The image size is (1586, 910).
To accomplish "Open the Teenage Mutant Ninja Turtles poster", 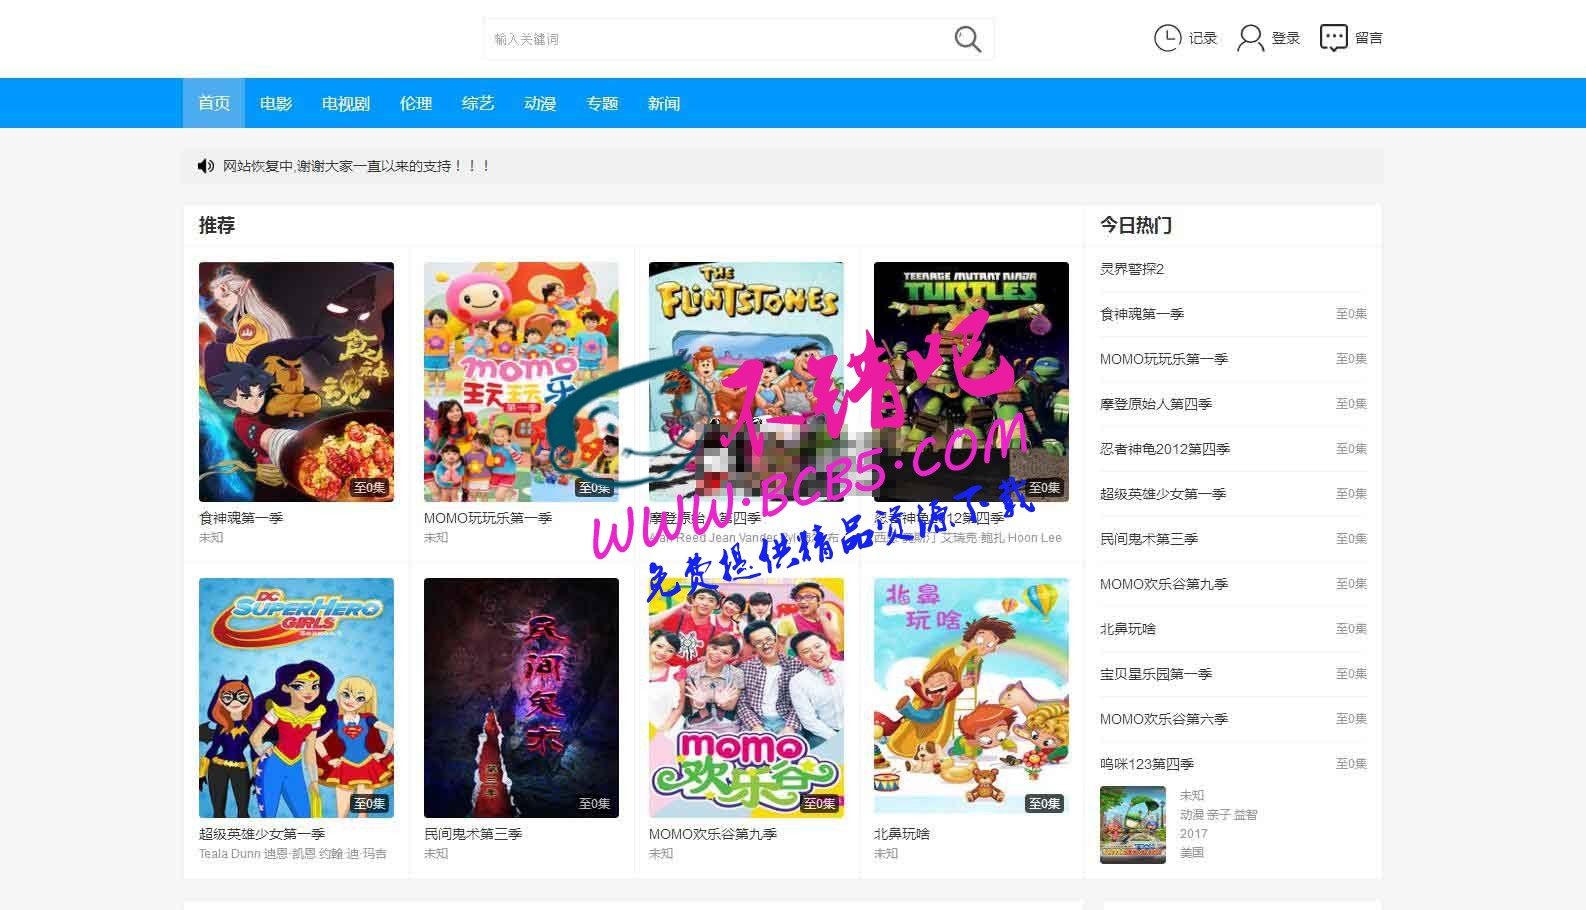I will pyautogui.click(x=971, y=382).
